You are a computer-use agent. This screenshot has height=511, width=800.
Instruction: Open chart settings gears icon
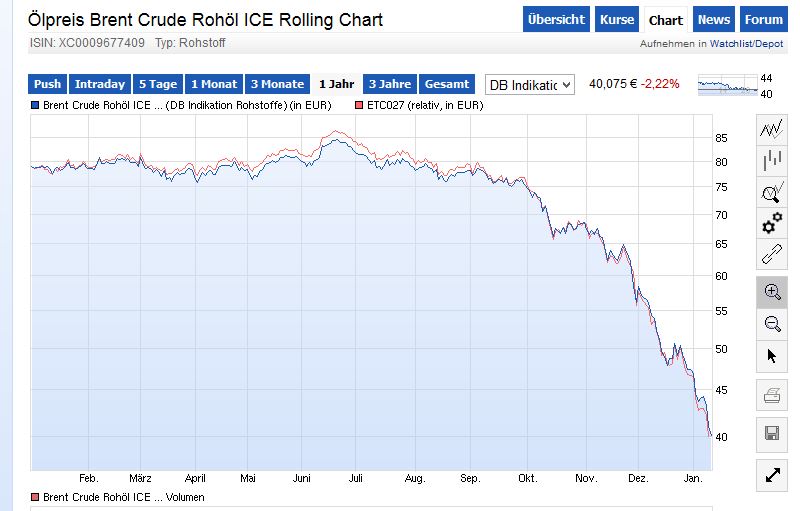pos(771,223)
